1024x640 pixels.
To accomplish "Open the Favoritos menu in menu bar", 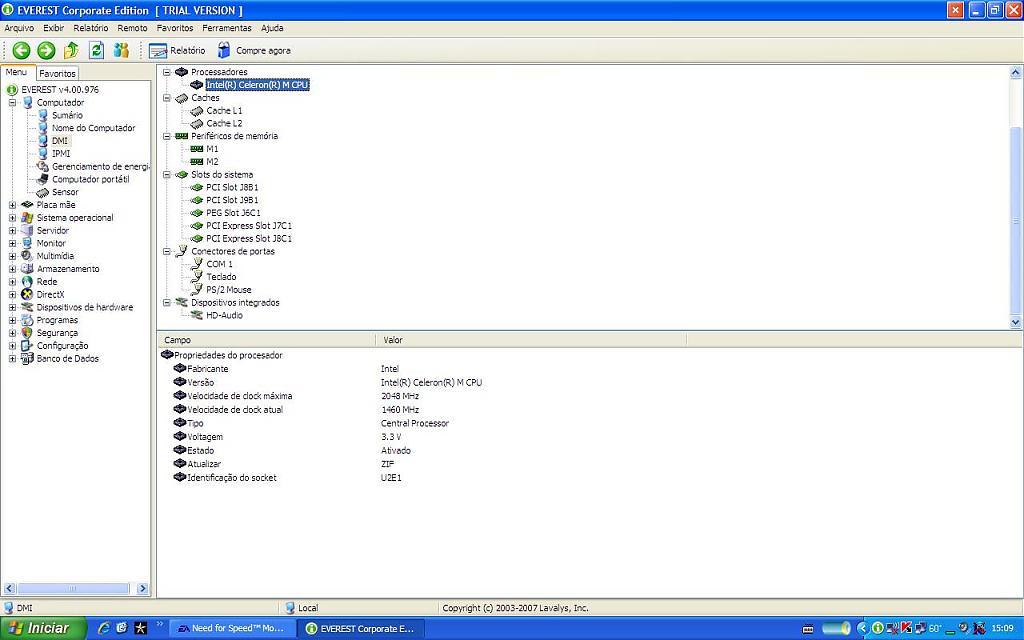I will click(175, 28).
